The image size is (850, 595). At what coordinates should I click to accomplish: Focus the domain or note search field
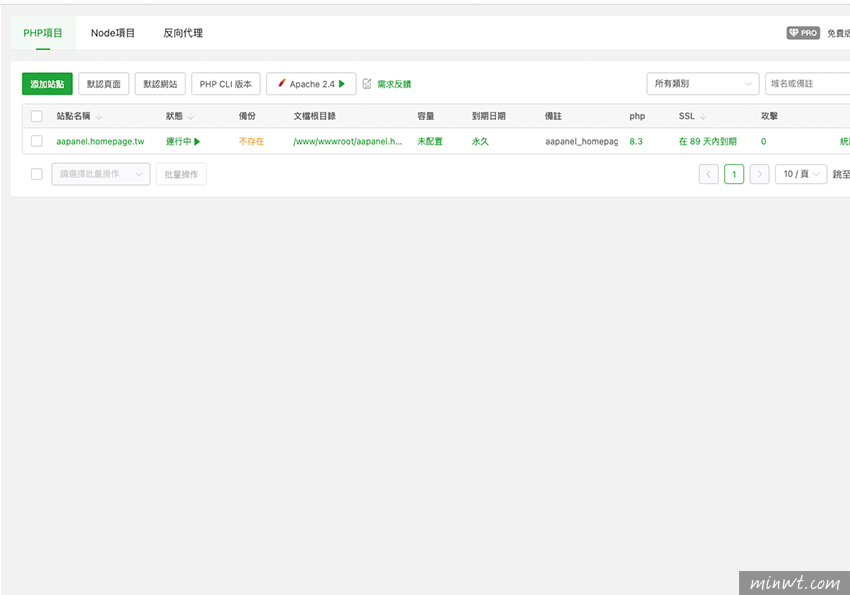(x=808, y=83)
